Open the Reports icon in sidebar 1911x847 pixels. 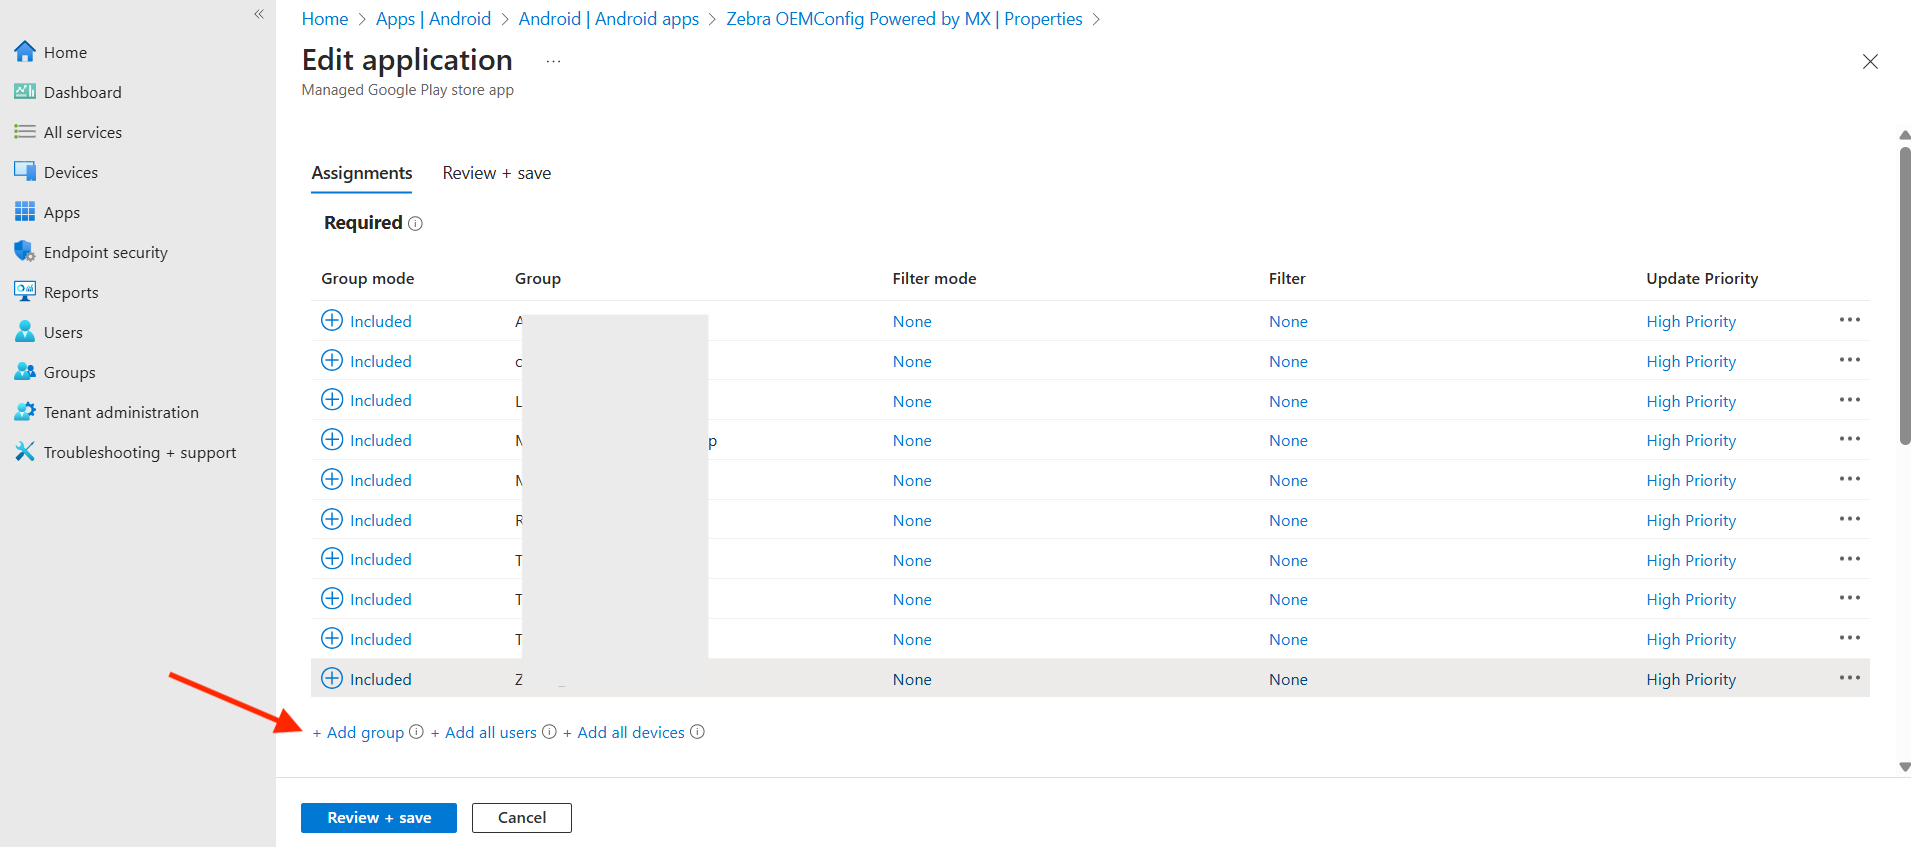click(25, 291)
